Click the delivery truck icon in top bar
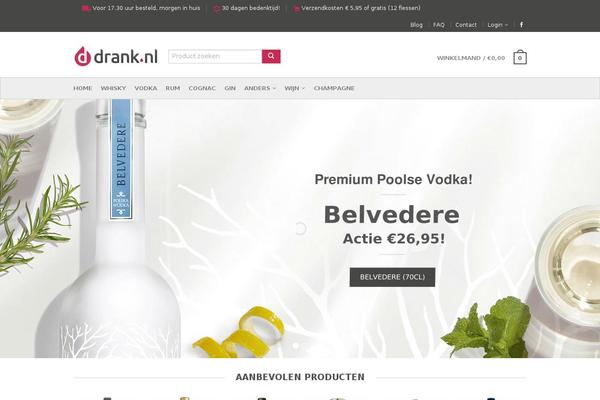 point(85,8)
